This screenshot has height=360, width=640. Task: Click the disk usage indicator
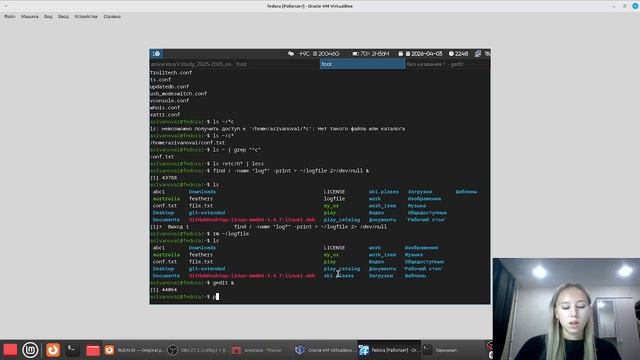coord(326,53)
